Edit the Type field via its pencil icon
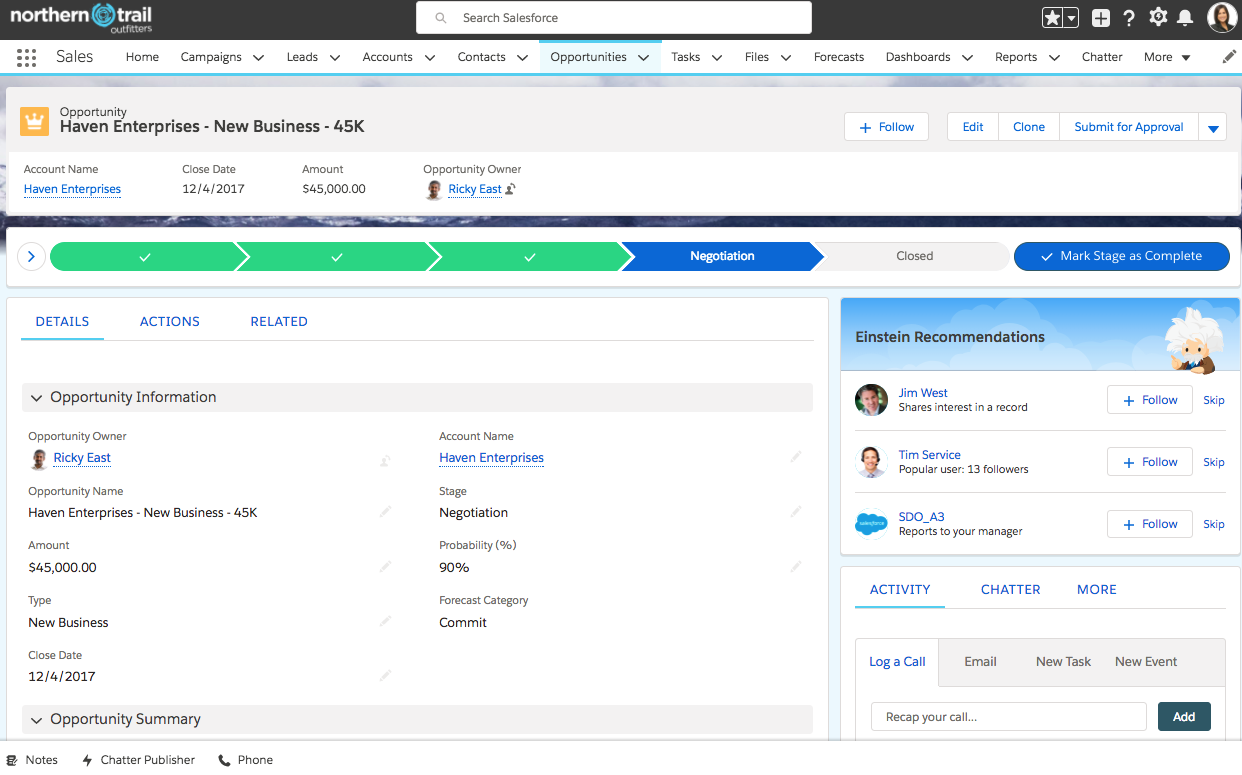Viewport: 1242px width, 775px height. point(385,622)
